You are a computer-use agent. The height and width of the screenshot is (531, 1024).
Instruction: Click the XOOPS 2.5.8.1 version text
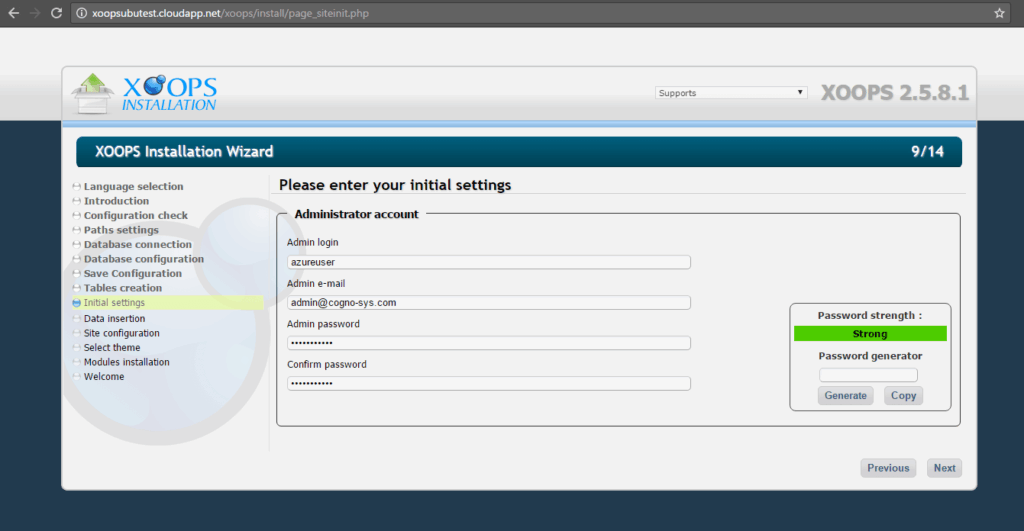[895, 93]
